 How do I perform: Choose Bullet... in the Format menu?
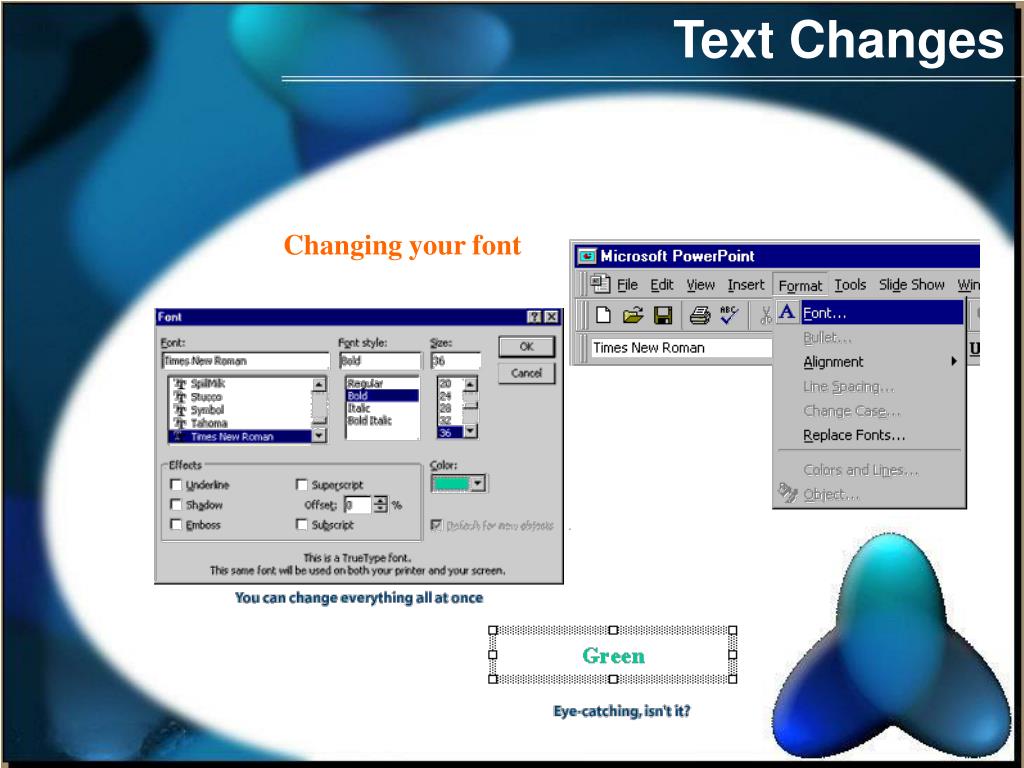(x=869, y=338)
